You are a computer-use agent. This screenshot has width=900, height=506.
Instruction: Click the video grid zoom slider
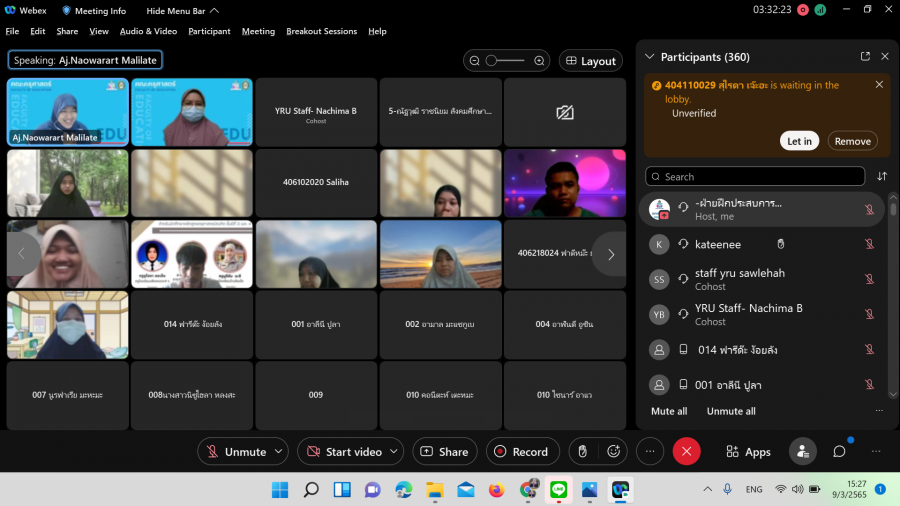[505, 61]
